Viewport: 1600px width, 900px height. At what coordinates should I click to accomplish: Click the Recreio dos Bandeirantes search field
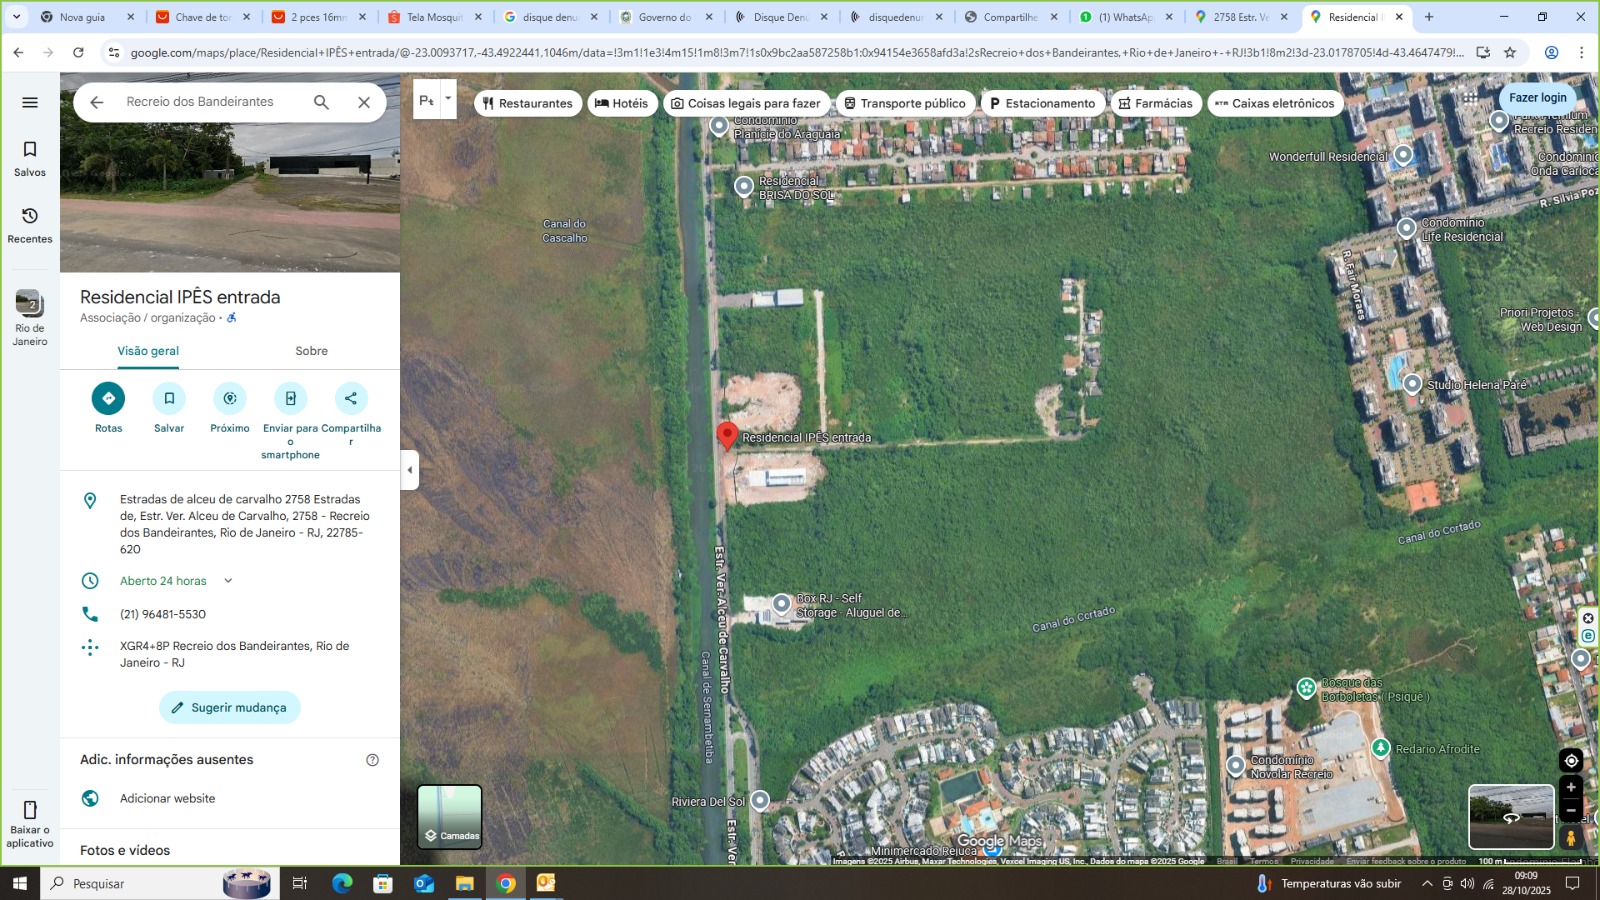coord(210,102)
